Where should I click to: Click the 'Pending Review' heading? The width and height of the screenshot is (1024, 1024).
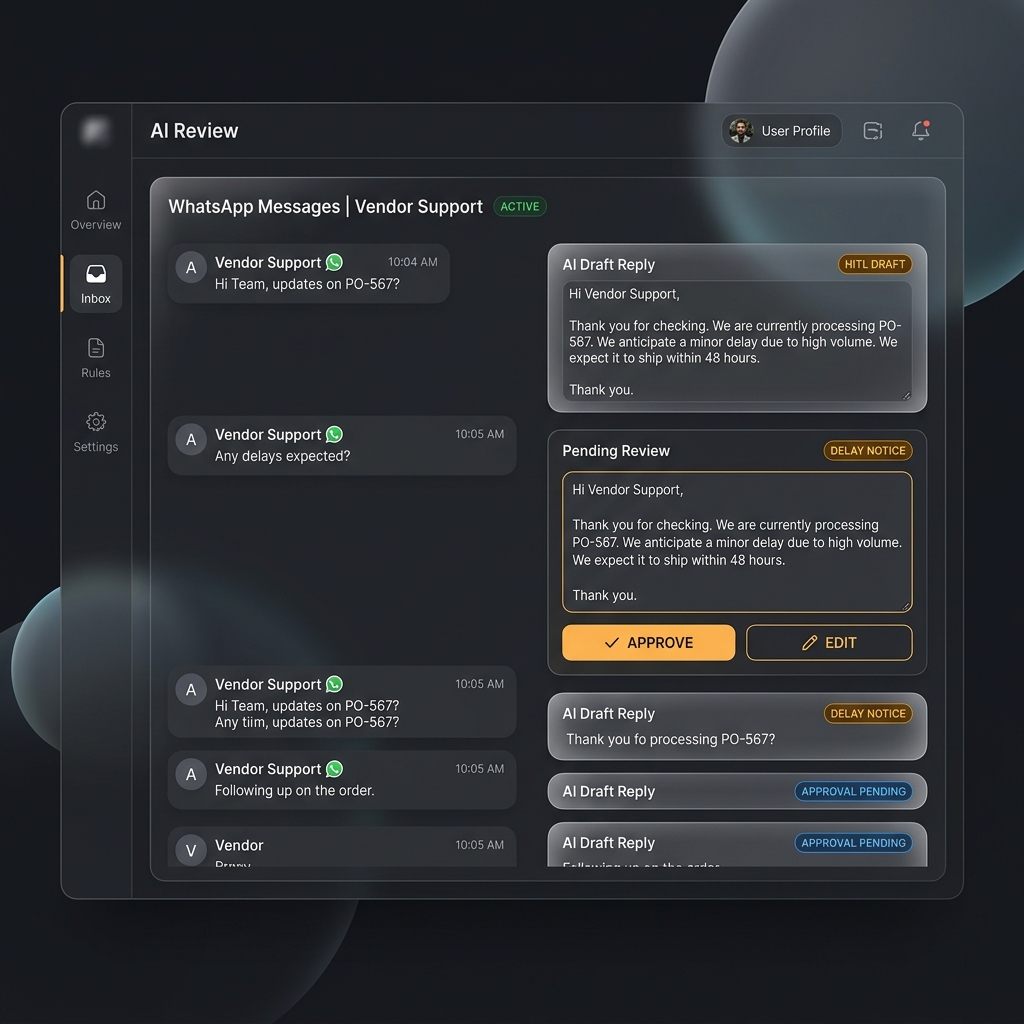[x=616, y=451]
